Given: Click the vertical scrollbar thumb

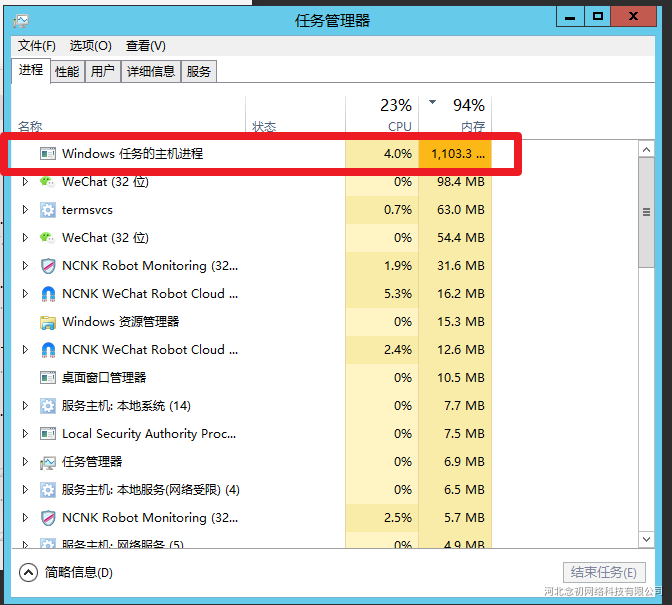Looking at the screenshot, I should [646, 213].
